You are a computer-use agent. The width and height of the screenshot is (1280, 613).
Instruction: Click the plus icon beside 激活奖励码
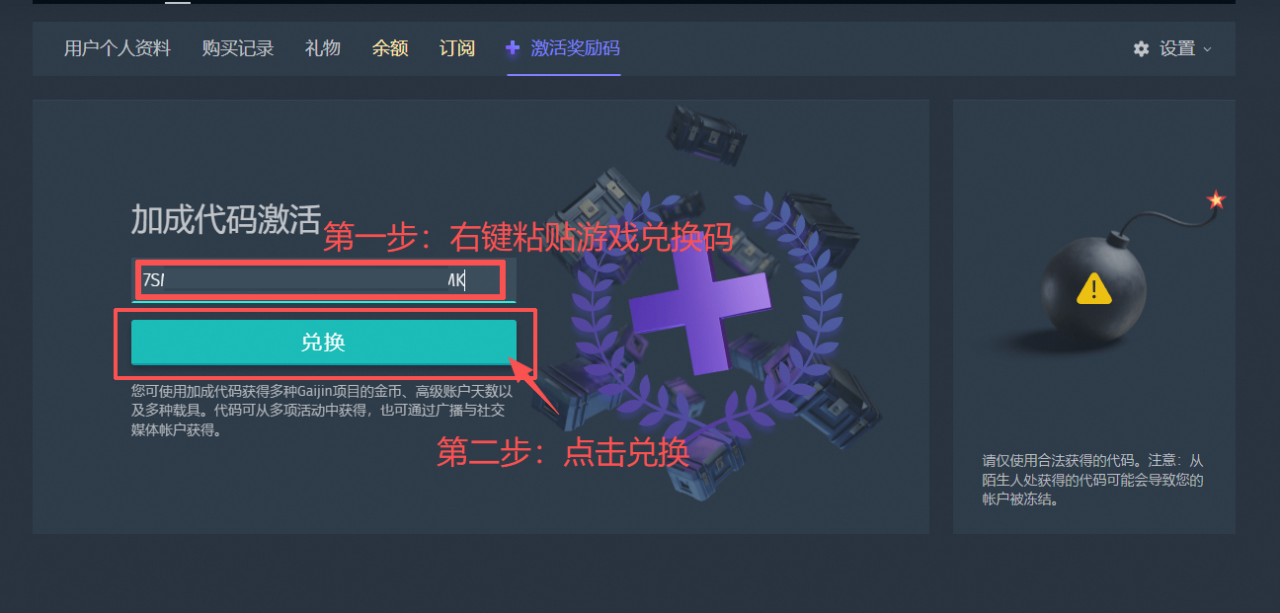[513, 48]
